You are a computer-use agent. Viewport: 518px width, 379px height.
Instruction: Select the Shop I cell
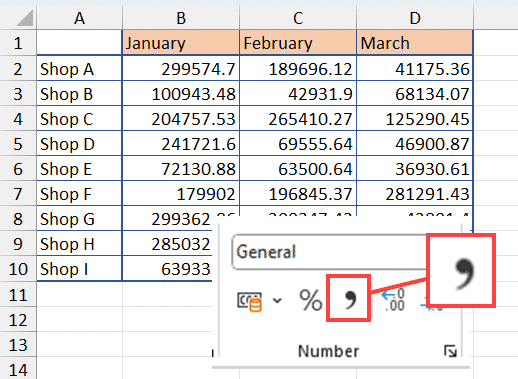coord(79,269)
